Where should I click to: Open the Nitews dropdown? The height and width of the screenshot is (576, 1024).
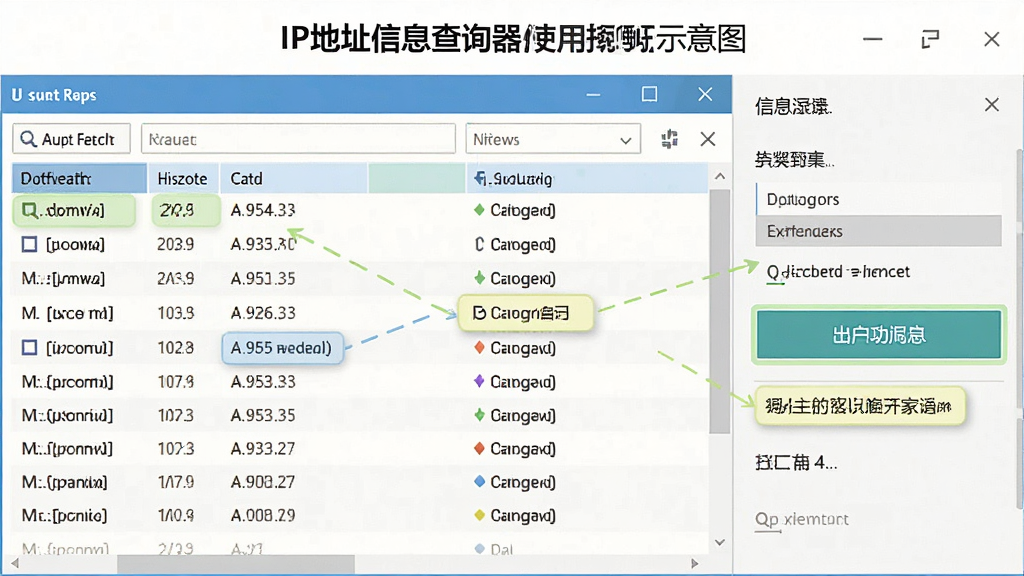[x=552, y=139]
